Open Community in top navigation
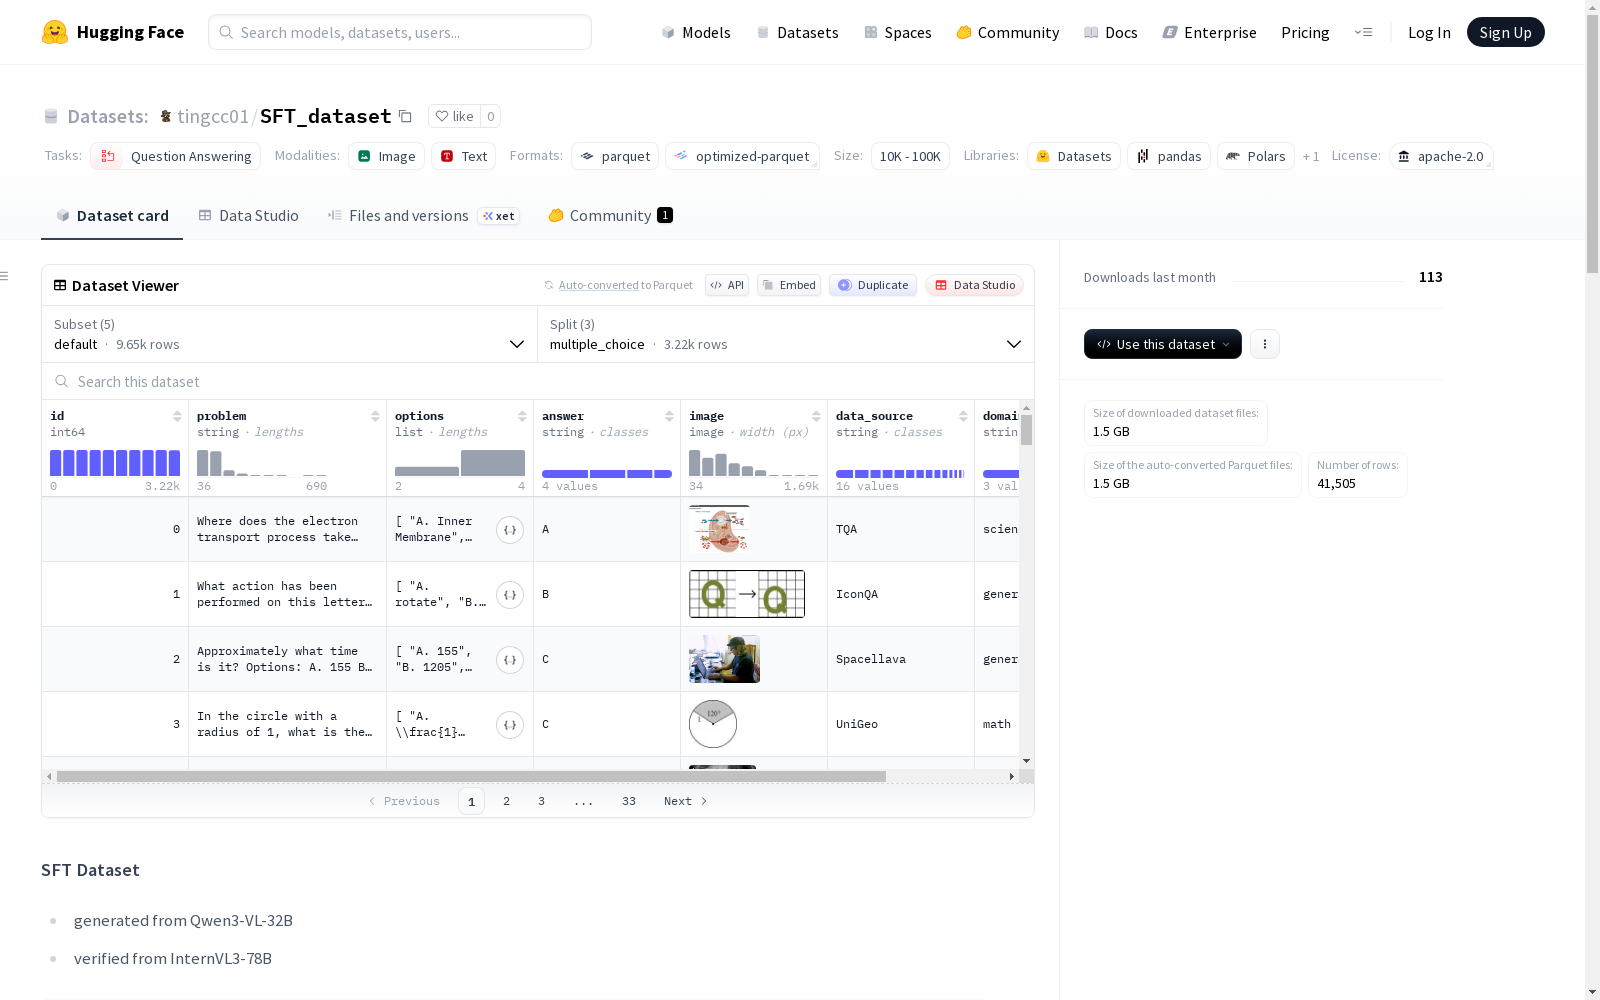 [x=1008, y=32]
